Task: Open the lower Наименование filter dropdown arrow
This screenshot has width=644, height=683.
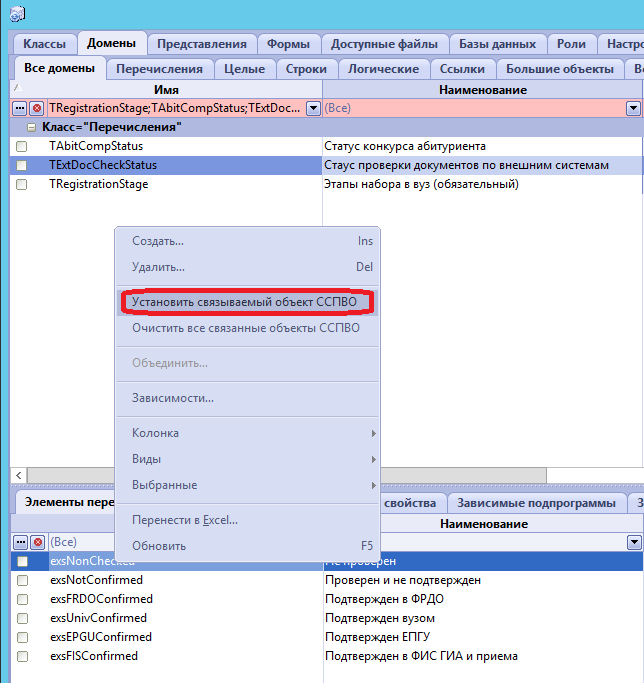Action: (x=634, y=542)
